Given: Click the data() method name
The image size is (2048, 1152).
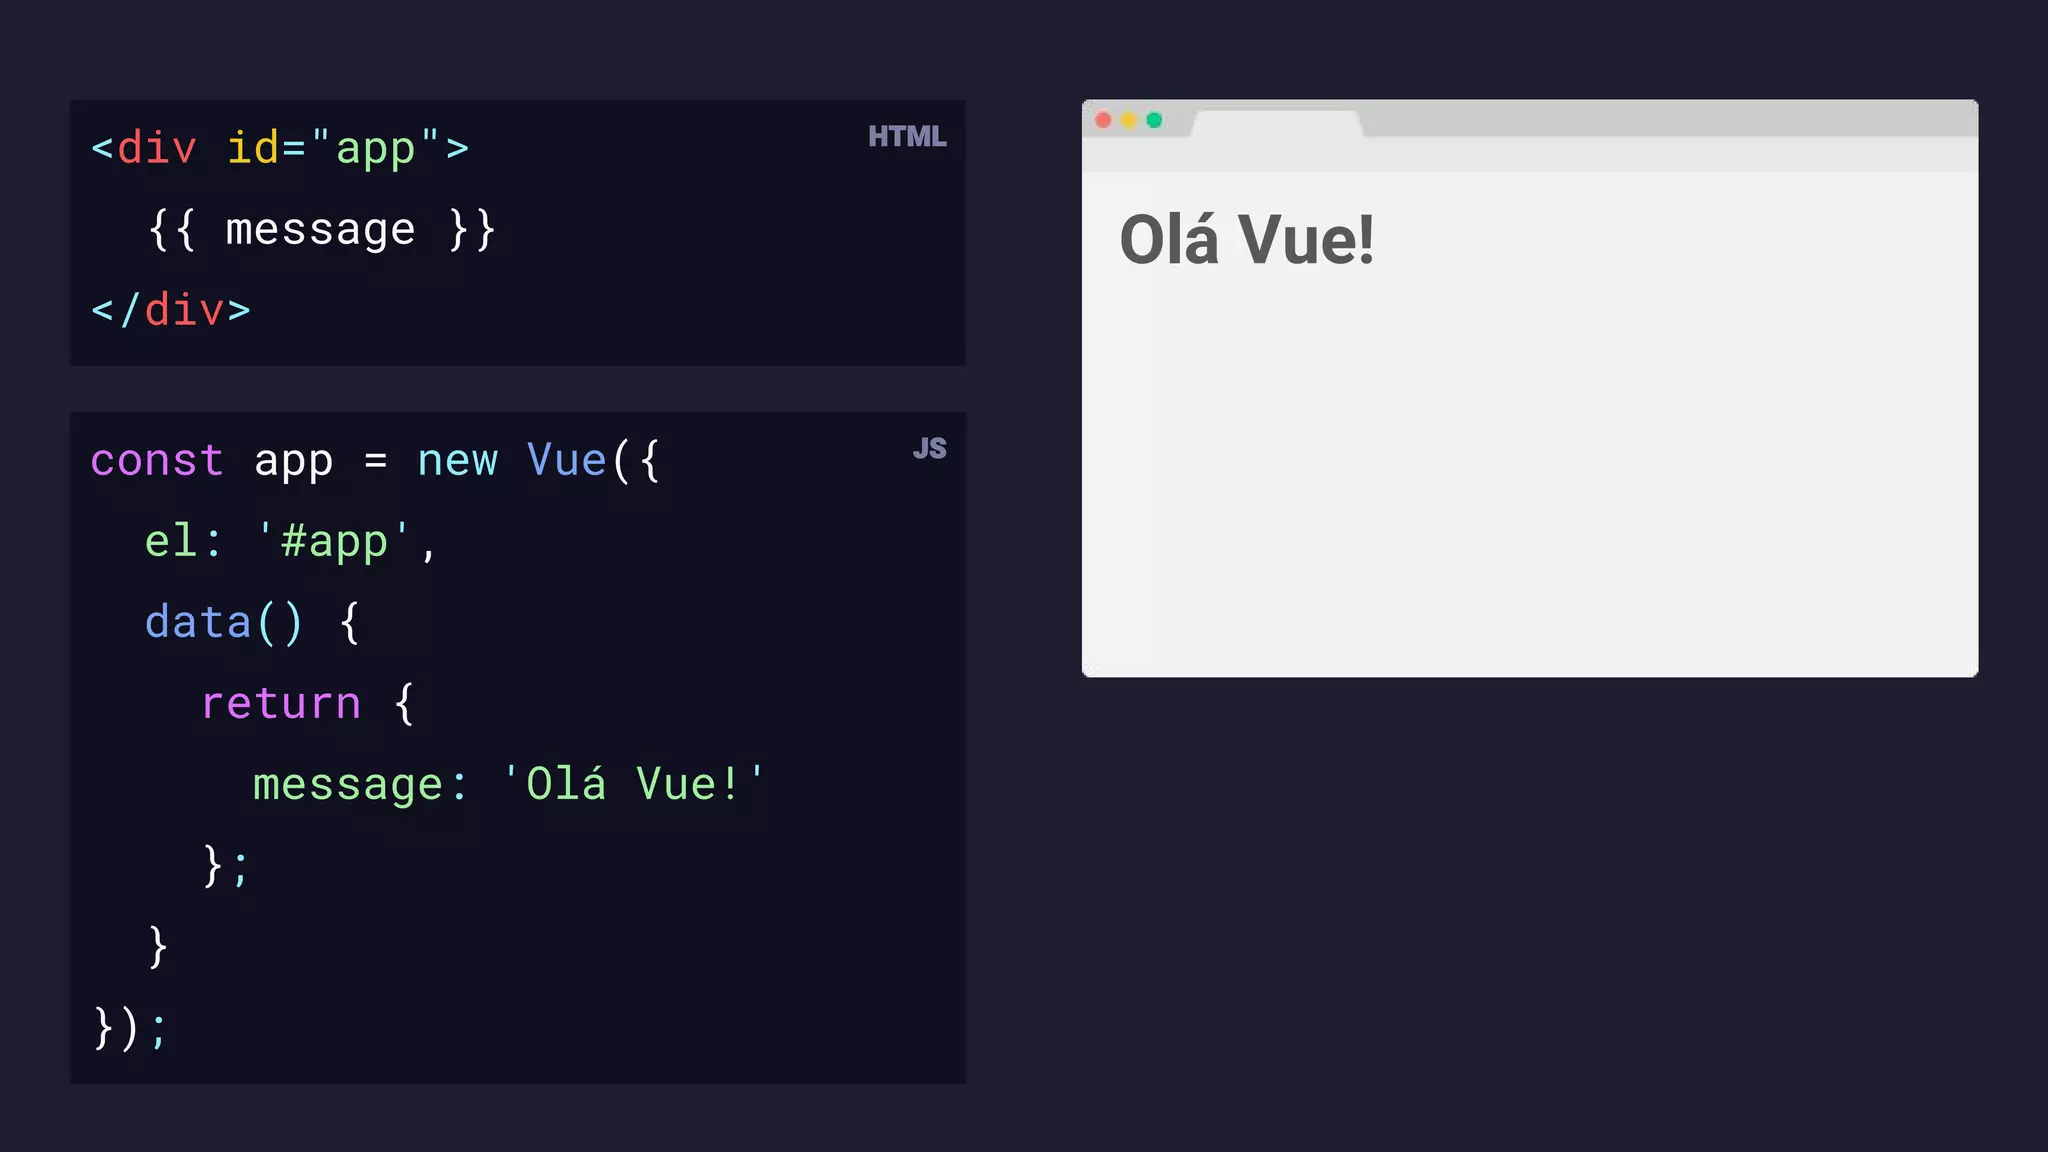Looking at the screenshot, I should tap(198, 623).
